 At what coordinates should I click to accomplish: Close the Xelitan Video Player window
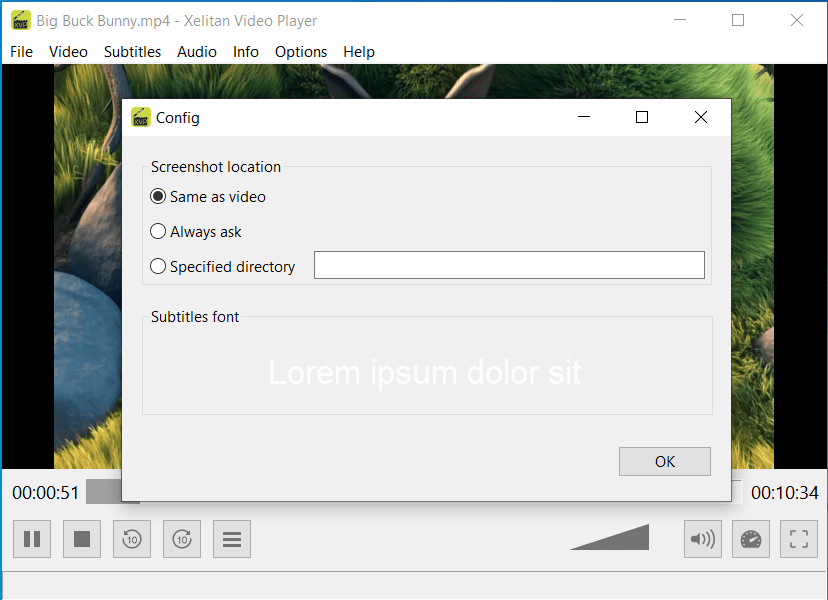(797, 21)
